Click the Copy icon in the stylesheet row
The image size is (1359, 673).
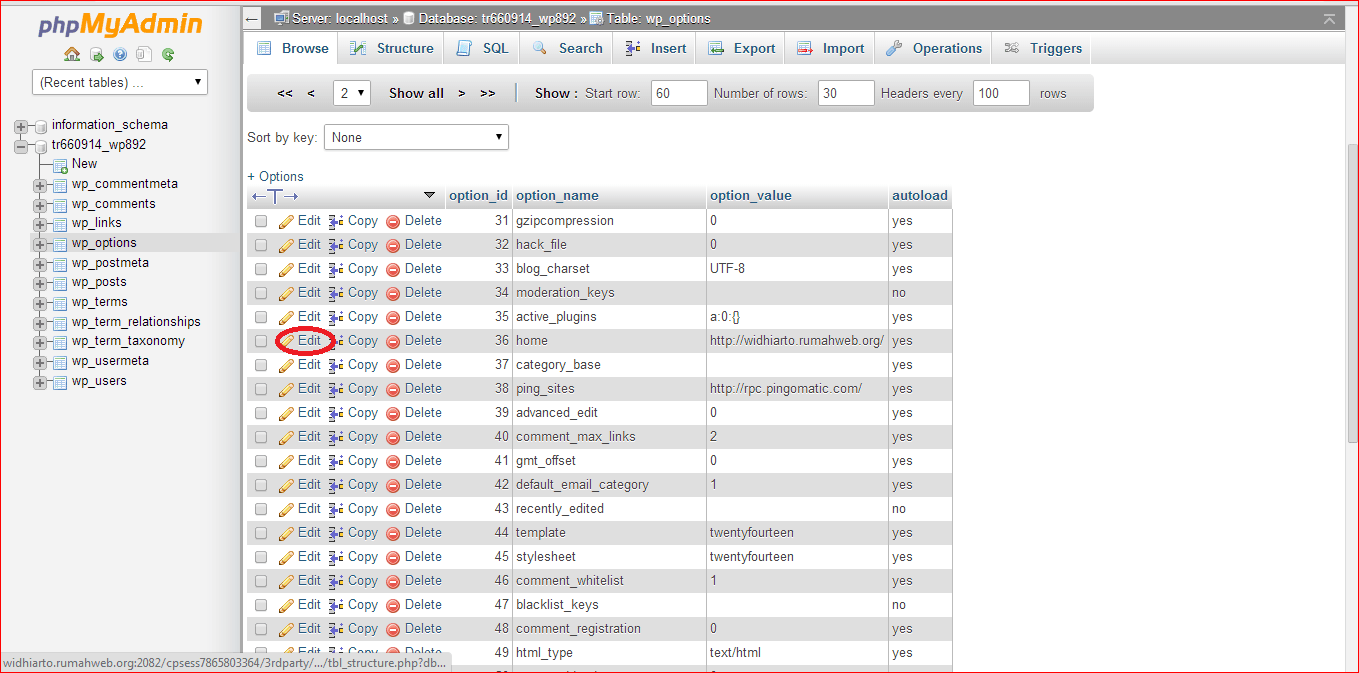336,557
